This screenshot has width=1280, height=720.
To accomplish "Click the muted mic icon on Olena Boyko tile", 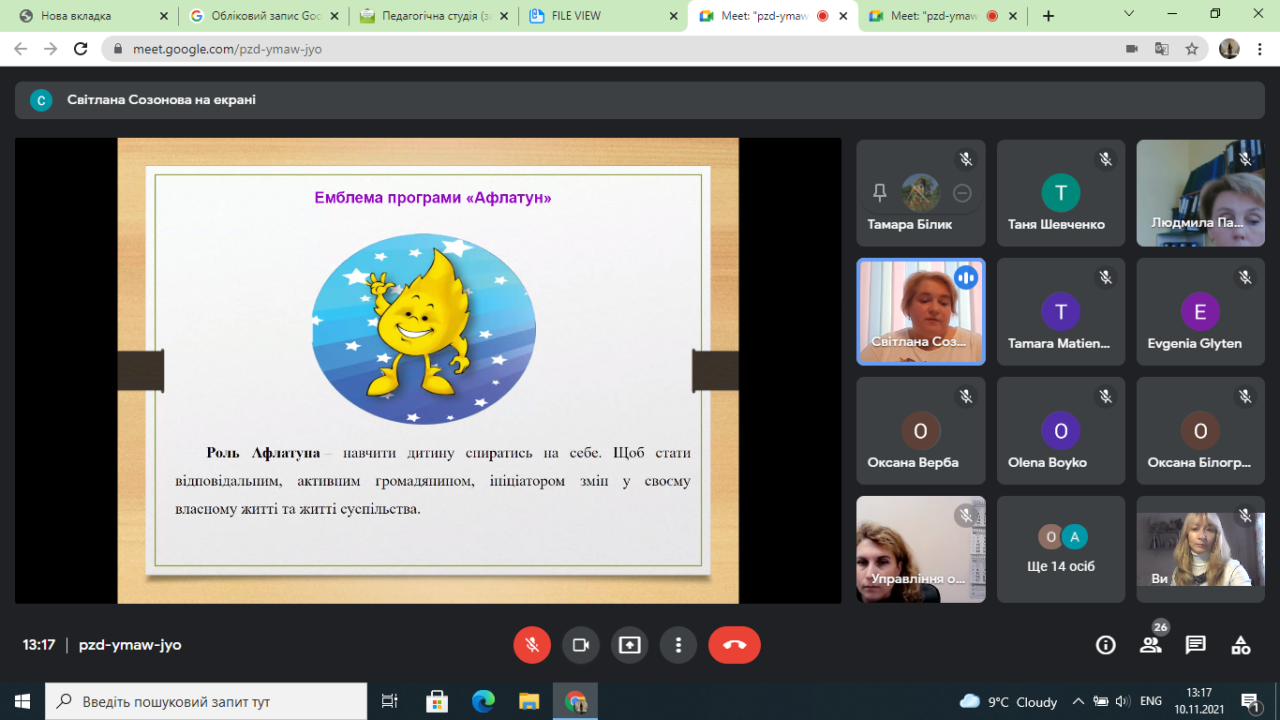I will coord(1106,397).
